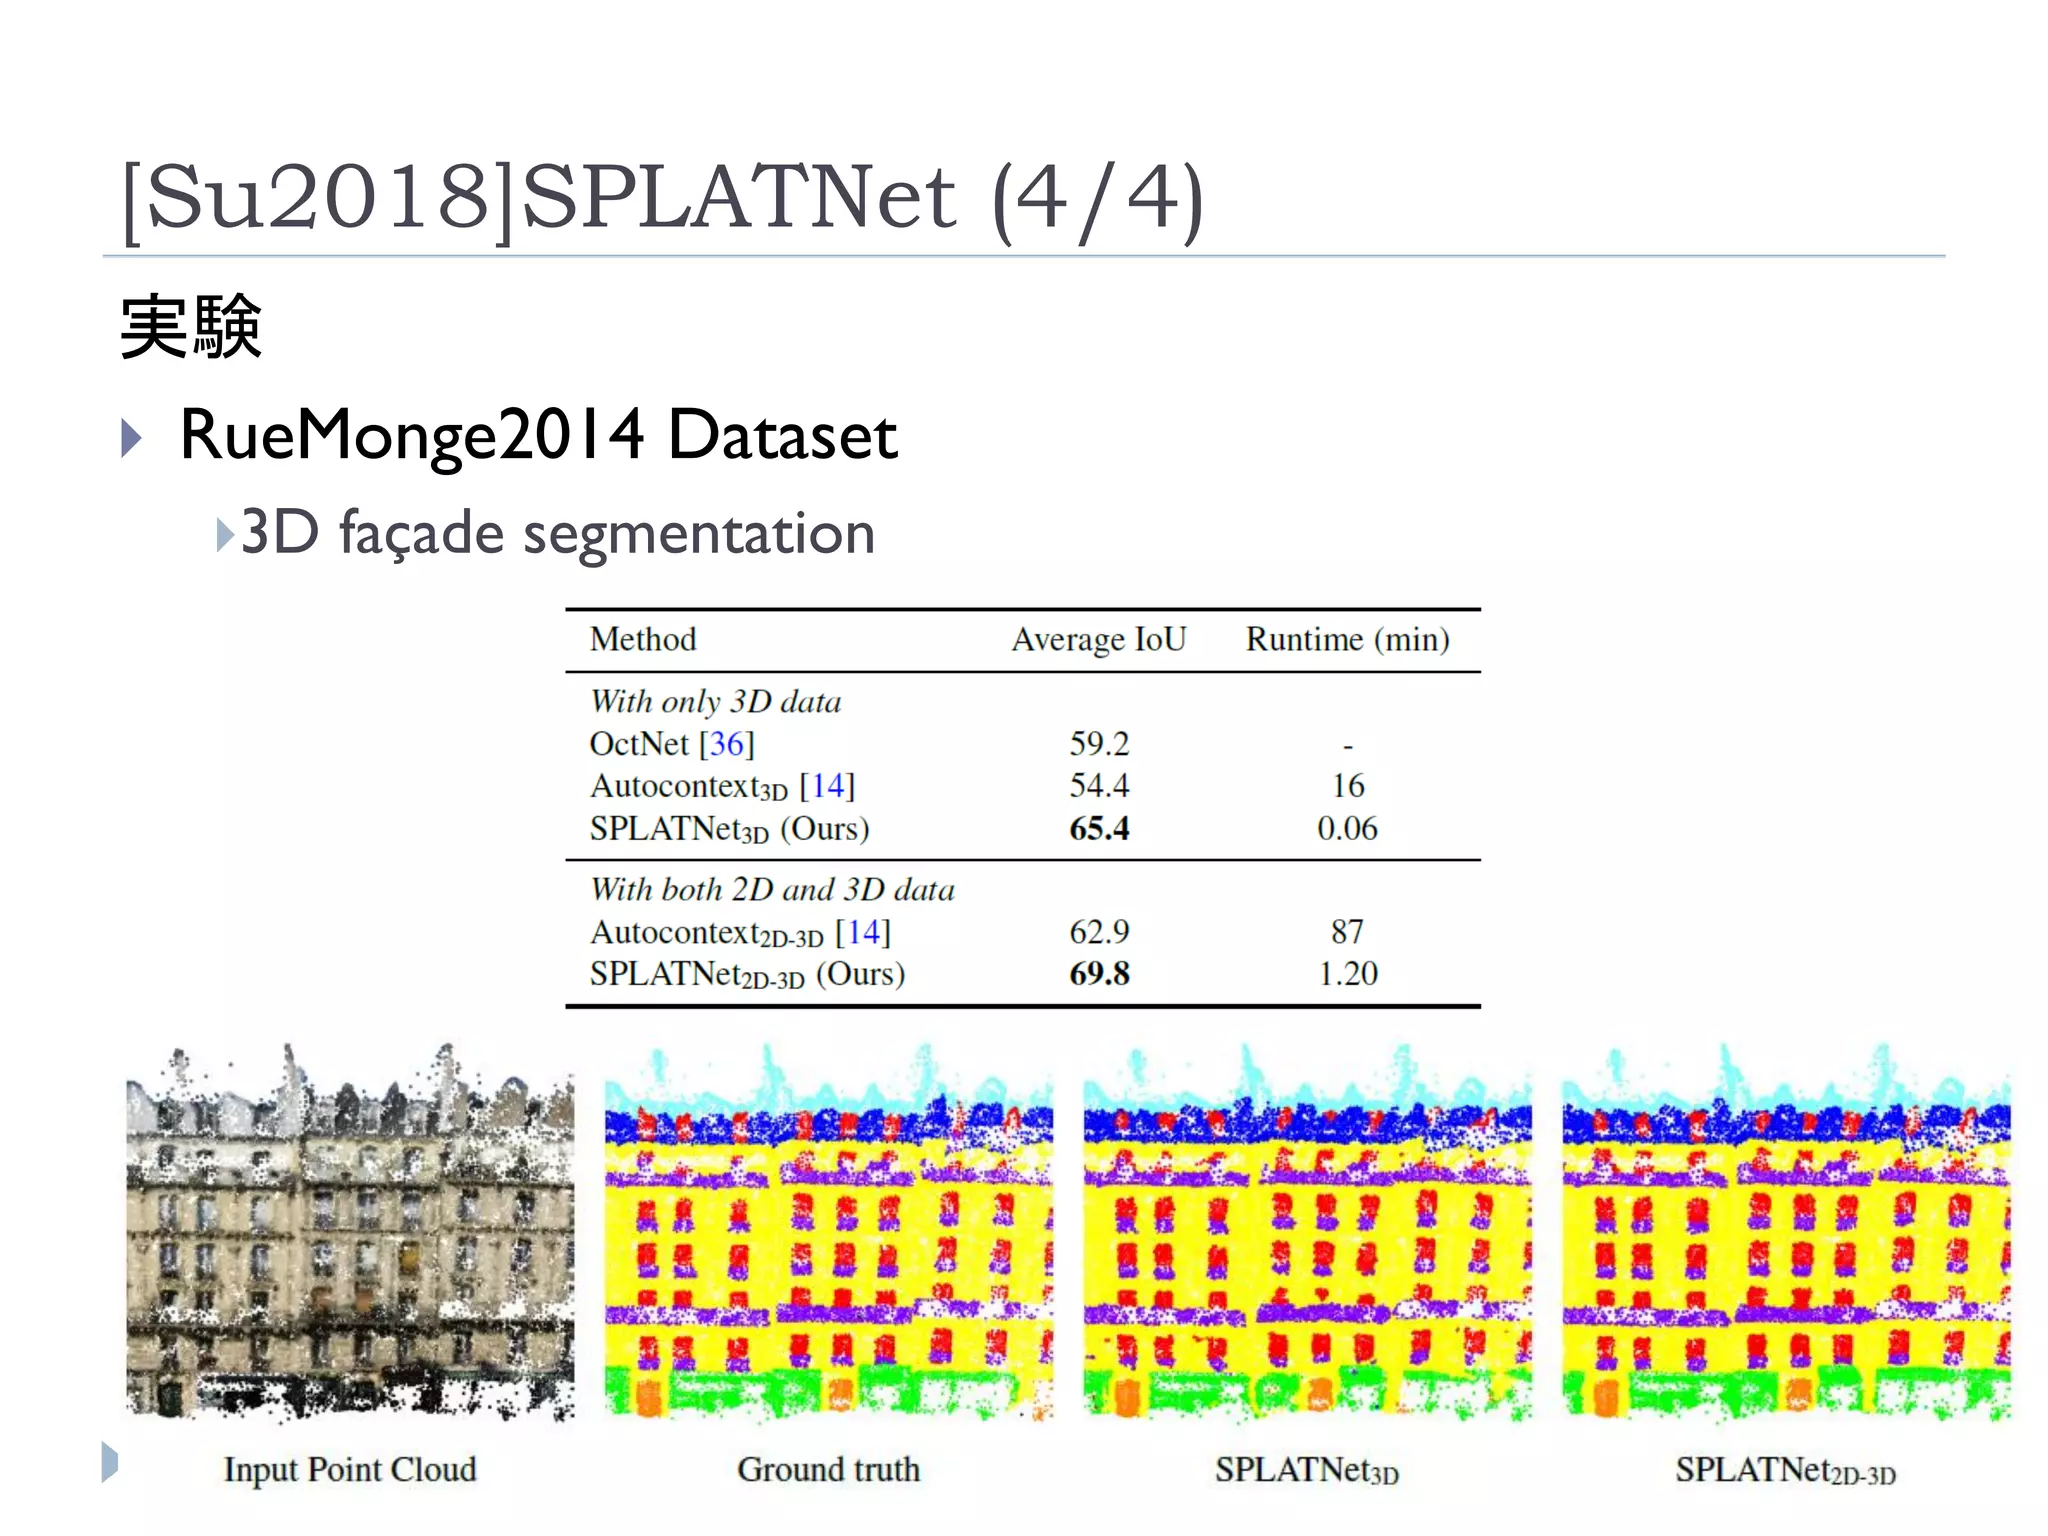Click the Ground truth segmentation image

[828, 1232]
